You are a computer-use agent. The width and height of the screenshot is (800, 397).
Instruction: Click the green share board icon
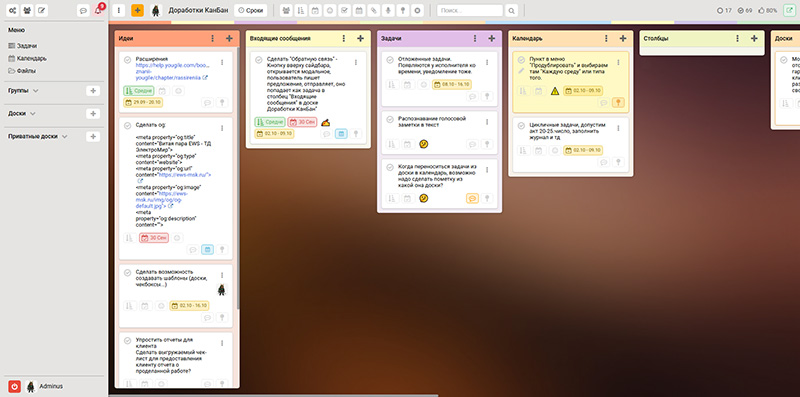pyautogui.click(x=789, y=10)
